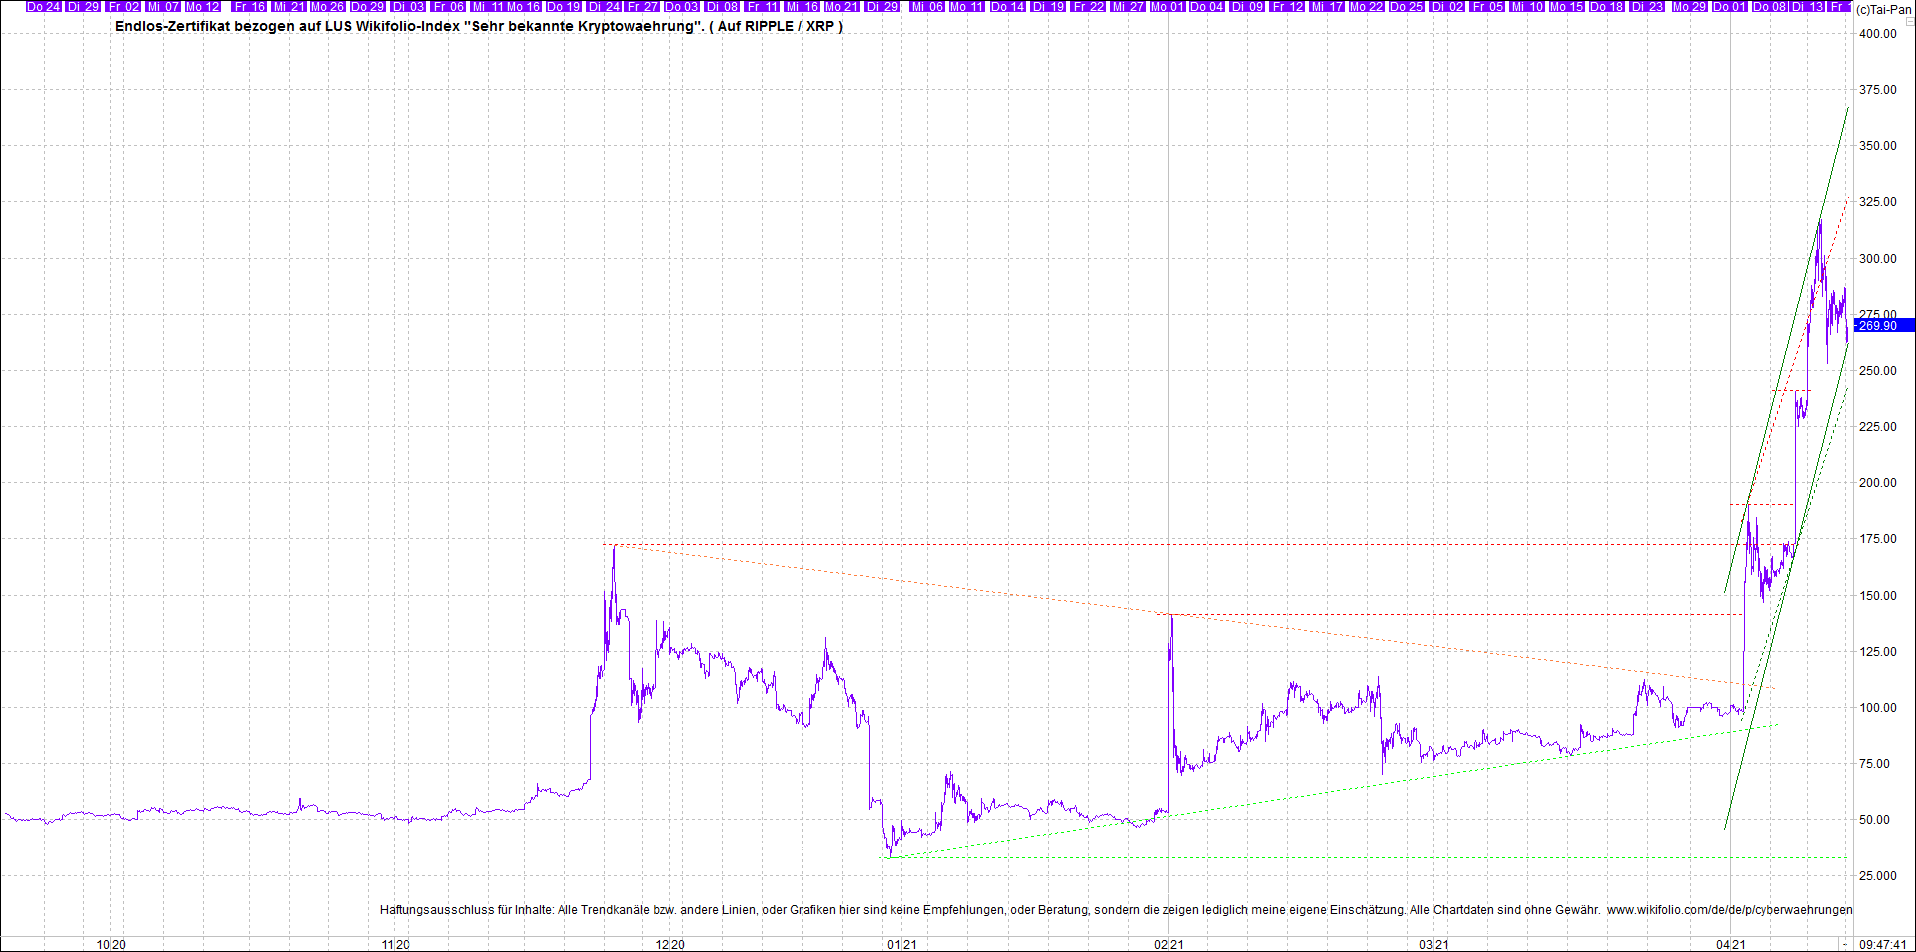1916x952 pixels.
Task: Open the www.wikifolio.com cyberwaehrungen link
Action: [x=1729, y=910]
